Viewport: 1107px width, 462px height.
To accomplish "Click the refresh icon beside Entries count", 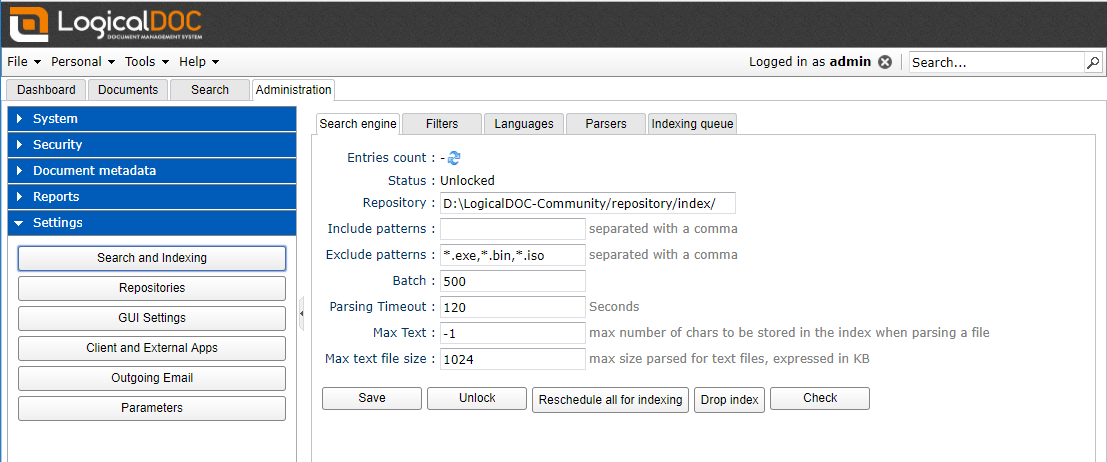I will pyautogui.click(x=454, y=158).
